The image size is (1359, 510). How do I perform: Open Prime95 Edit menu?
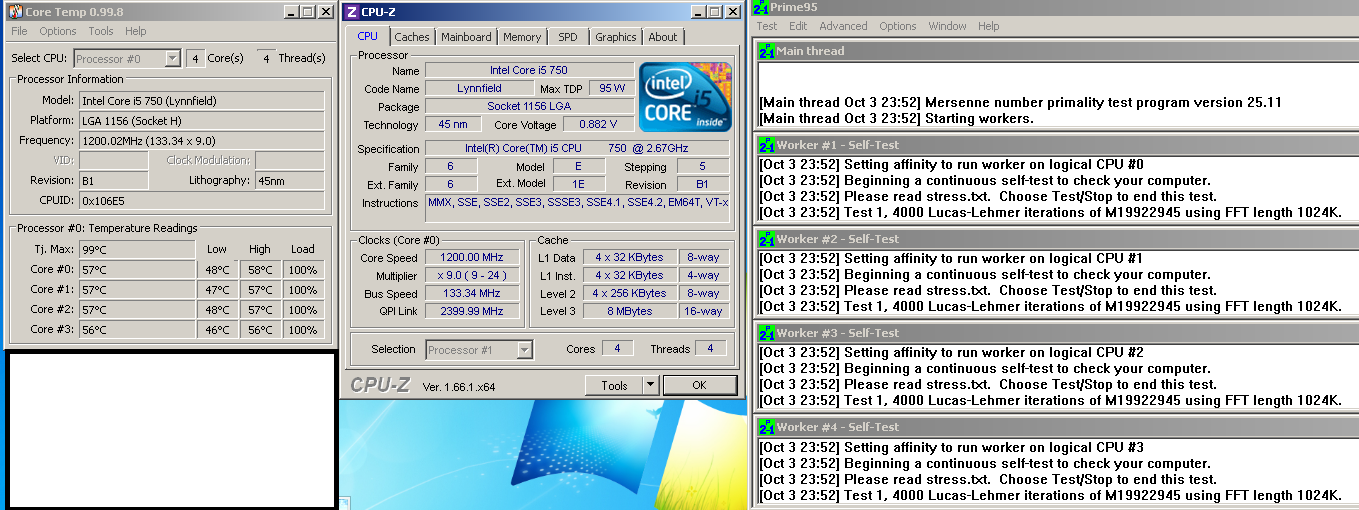click(798, 26)
